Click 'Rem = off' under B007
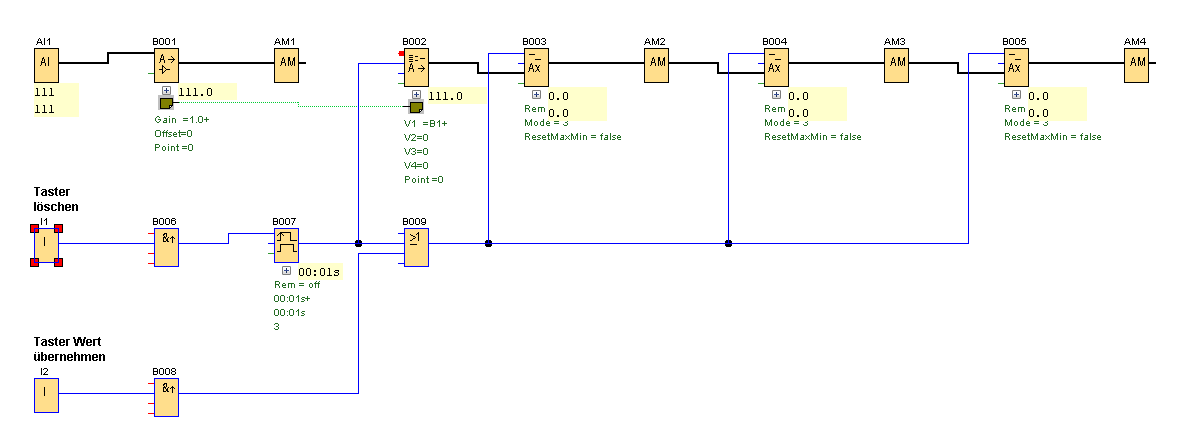This screenshot has height=438, width=1180. (x=297, y=284)
